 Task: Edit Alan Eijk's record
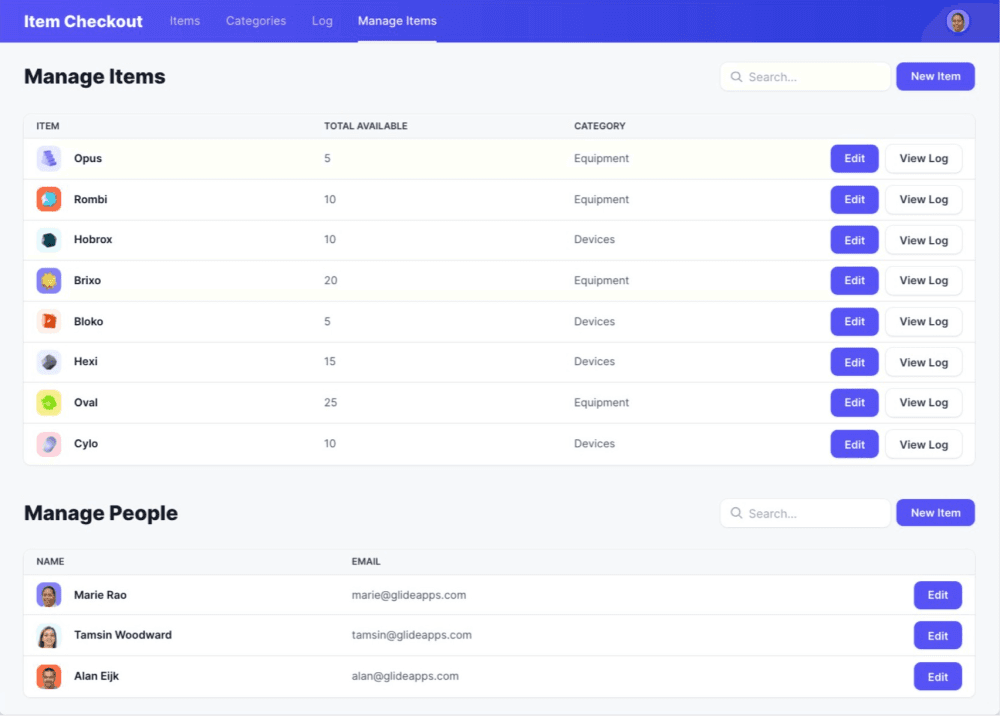coord(938,677)
